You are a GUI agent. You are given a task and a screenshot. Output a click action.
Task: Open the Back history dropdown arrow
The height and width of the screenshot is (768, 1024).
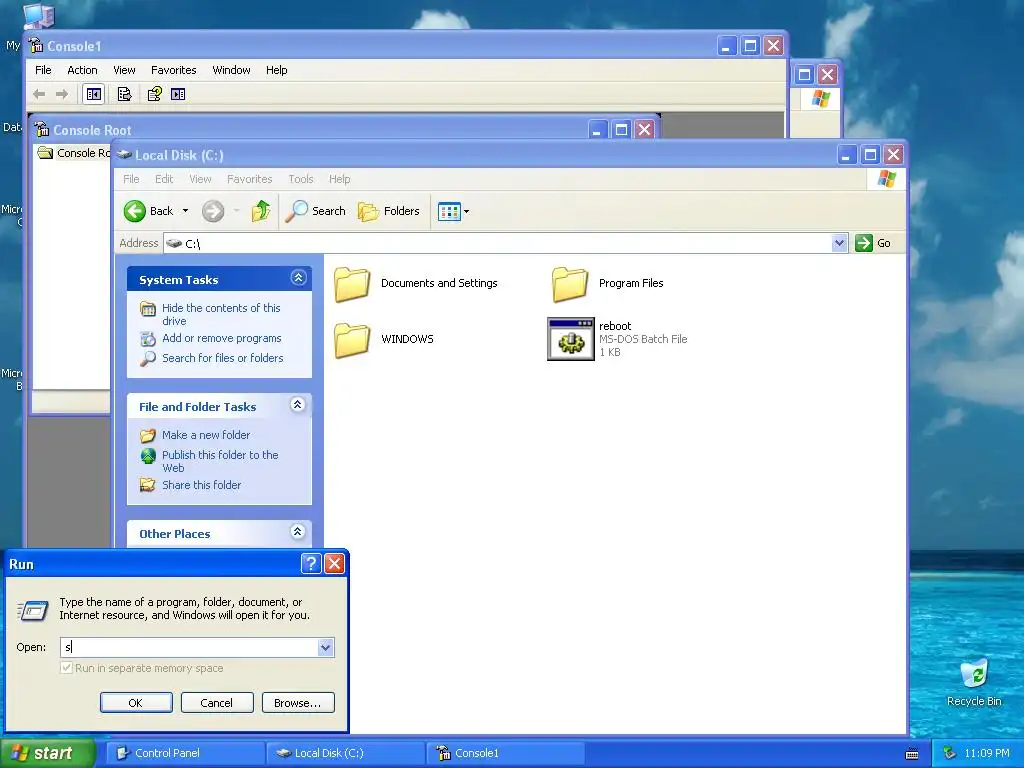coord(185,211)
